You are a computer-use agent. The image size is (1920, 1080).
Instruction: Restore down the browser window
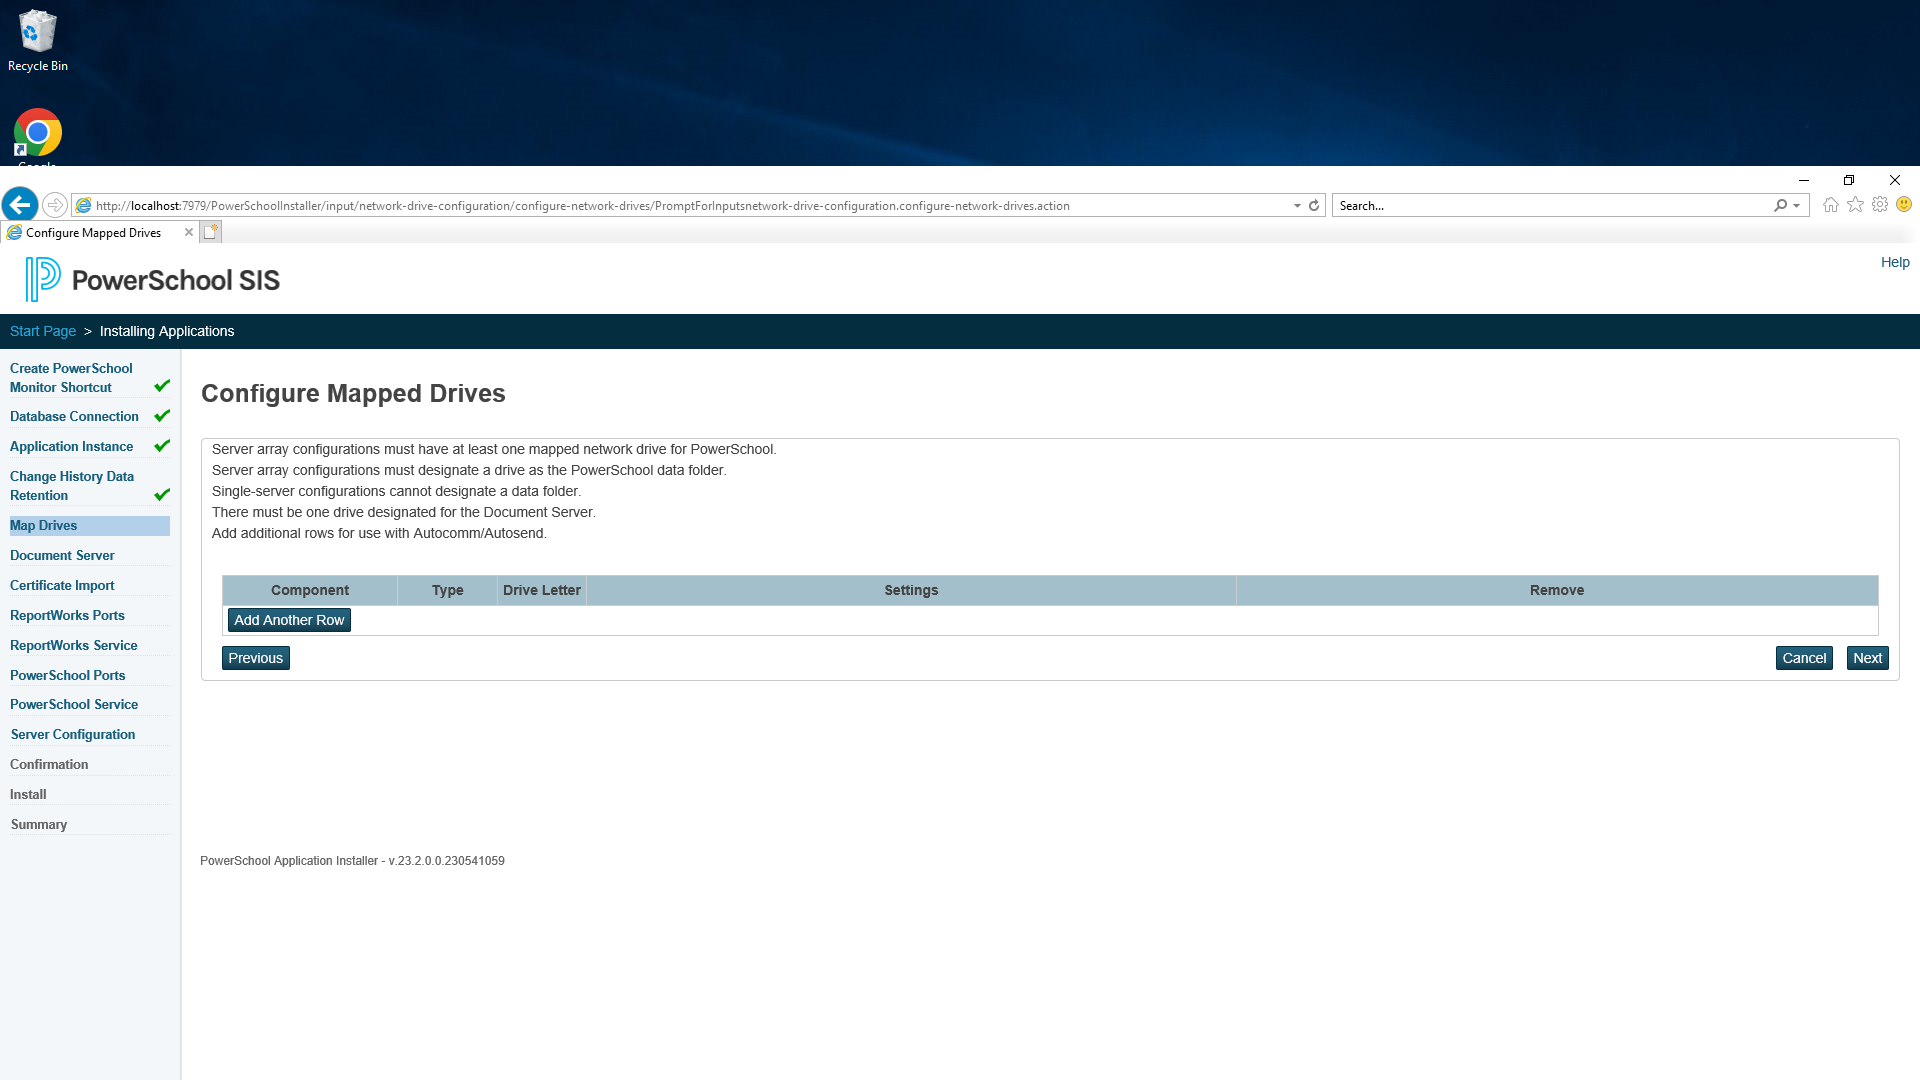[x=1849, y=180]
